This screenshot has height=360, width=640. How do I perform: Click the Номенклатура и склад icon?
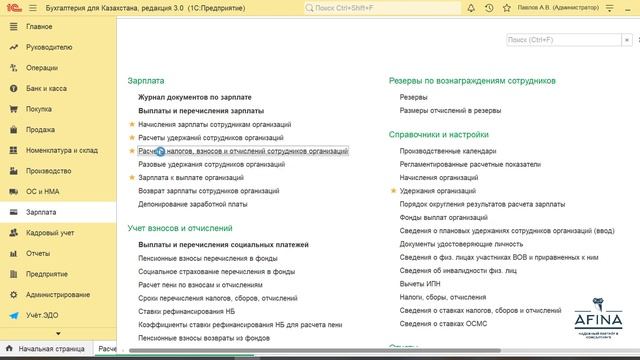pyautogui.click(x=13, y=150)
